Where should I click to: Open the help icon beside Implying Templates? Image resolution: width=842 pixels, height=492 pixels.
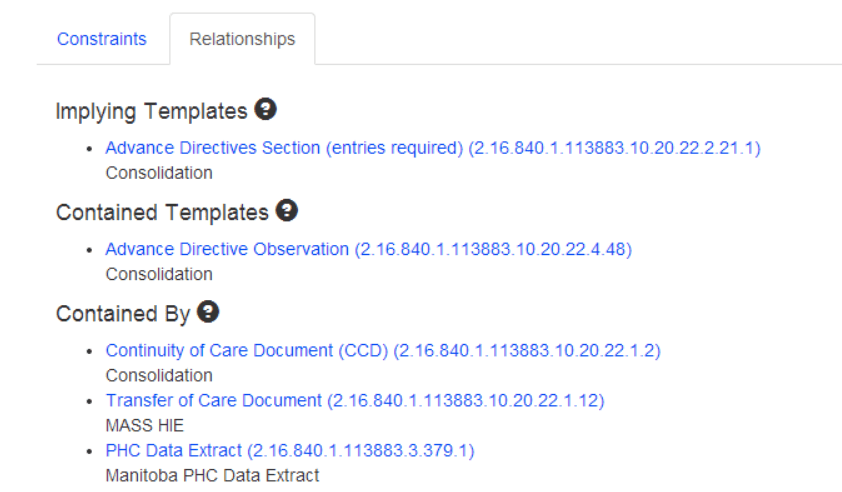click(x=265, y=109)
